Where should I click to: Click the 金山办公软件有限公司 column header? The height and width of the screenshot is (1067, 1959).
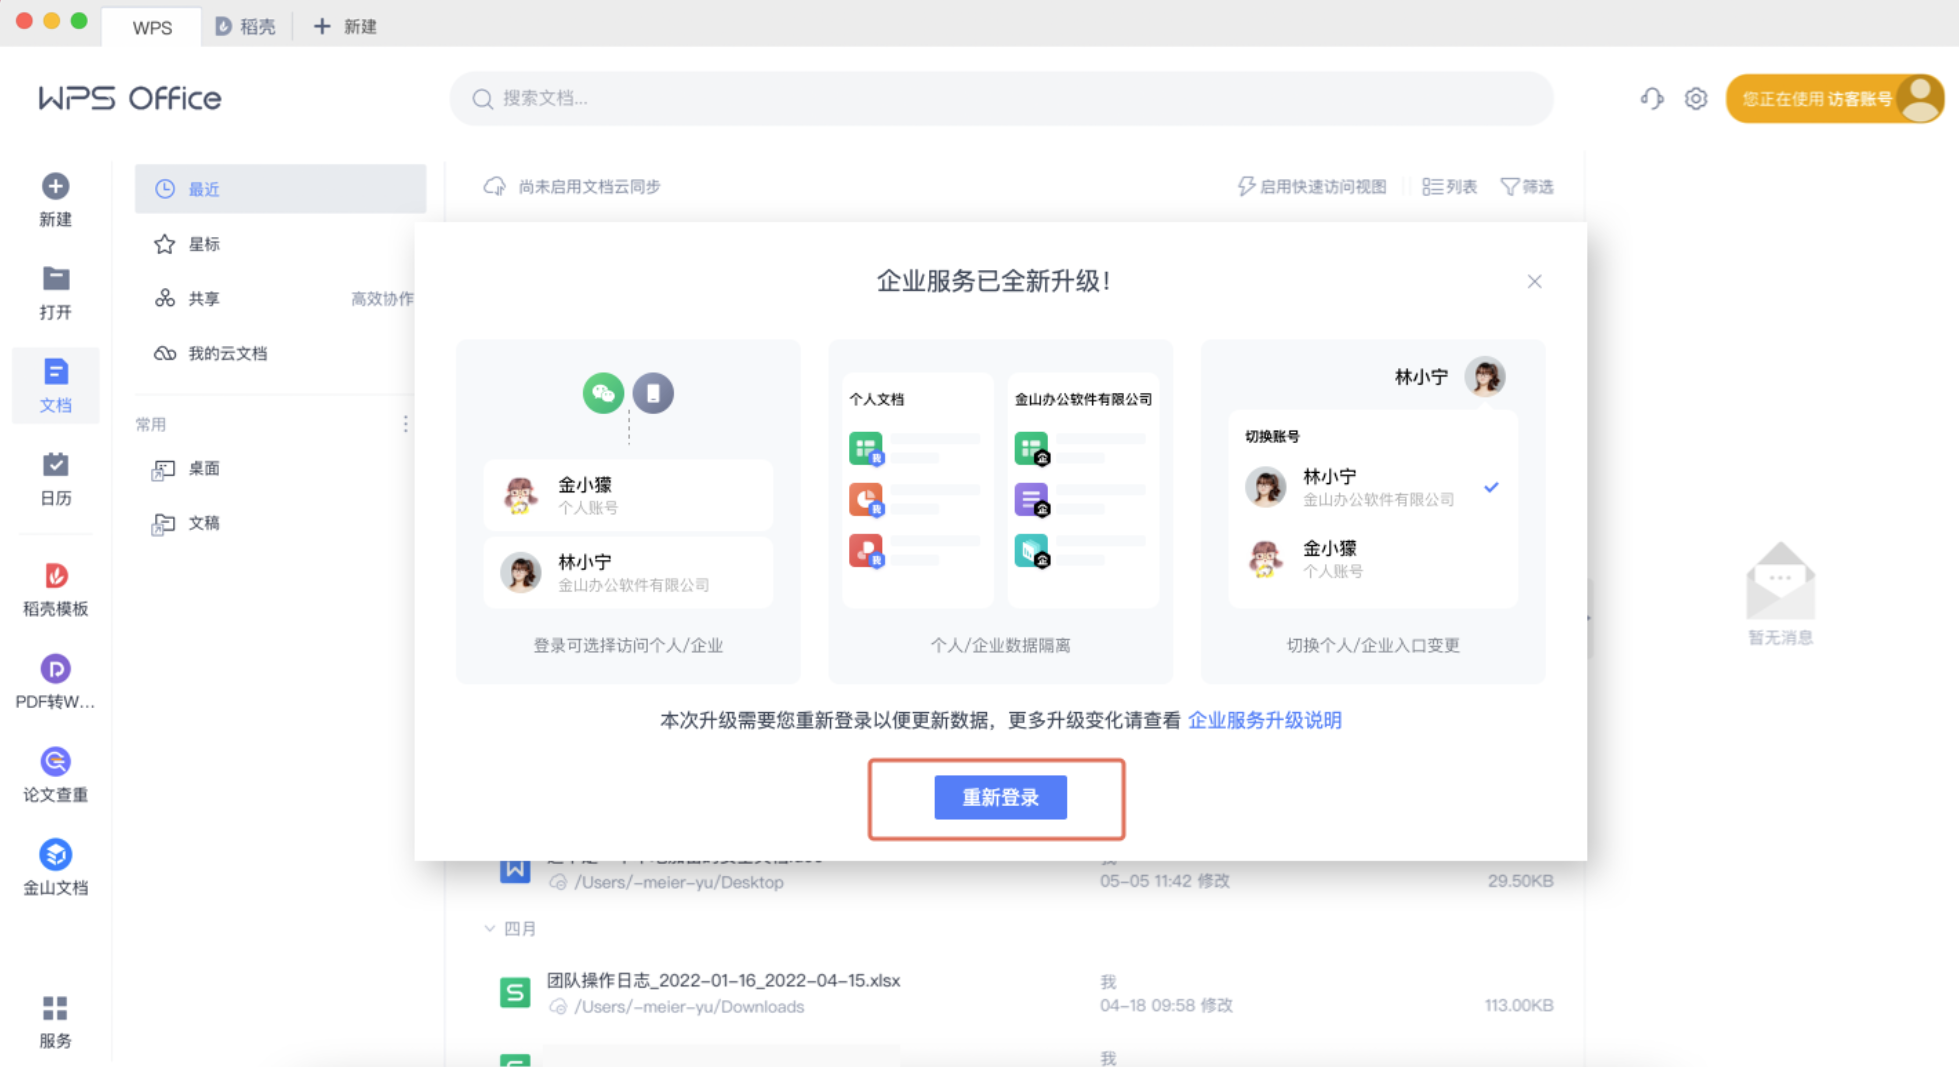click(1083, 399)
